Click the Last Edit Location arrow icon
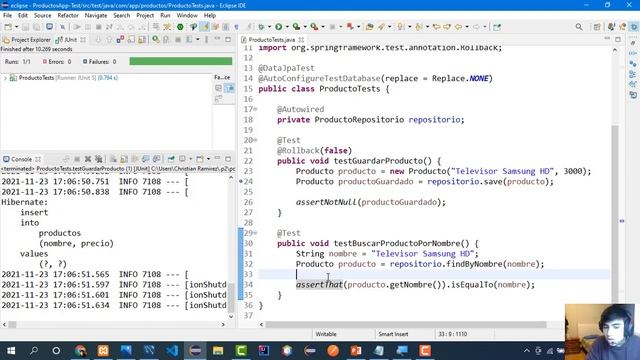The image size is (640, 360). pos(436,27)
